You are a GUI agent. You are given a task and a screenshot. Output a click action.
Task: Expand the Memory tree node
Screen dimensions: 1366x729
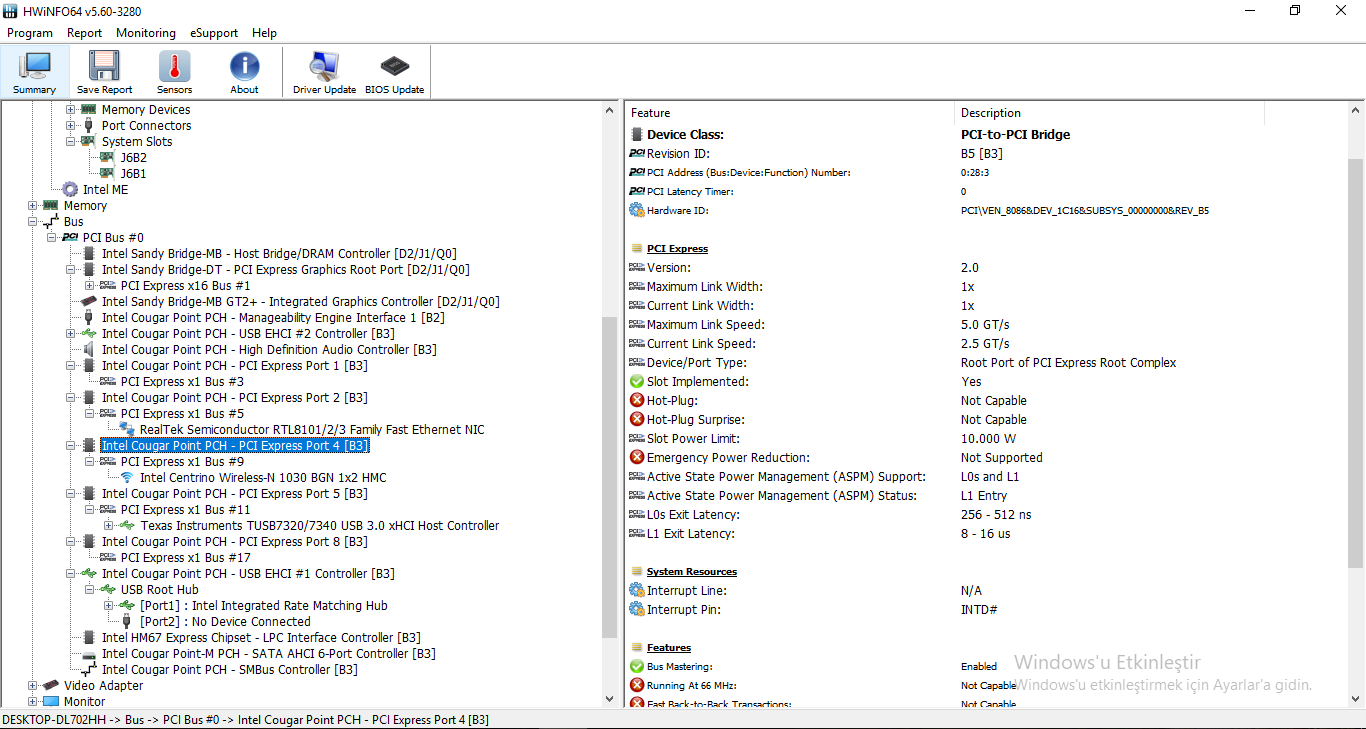click(33, 205)
